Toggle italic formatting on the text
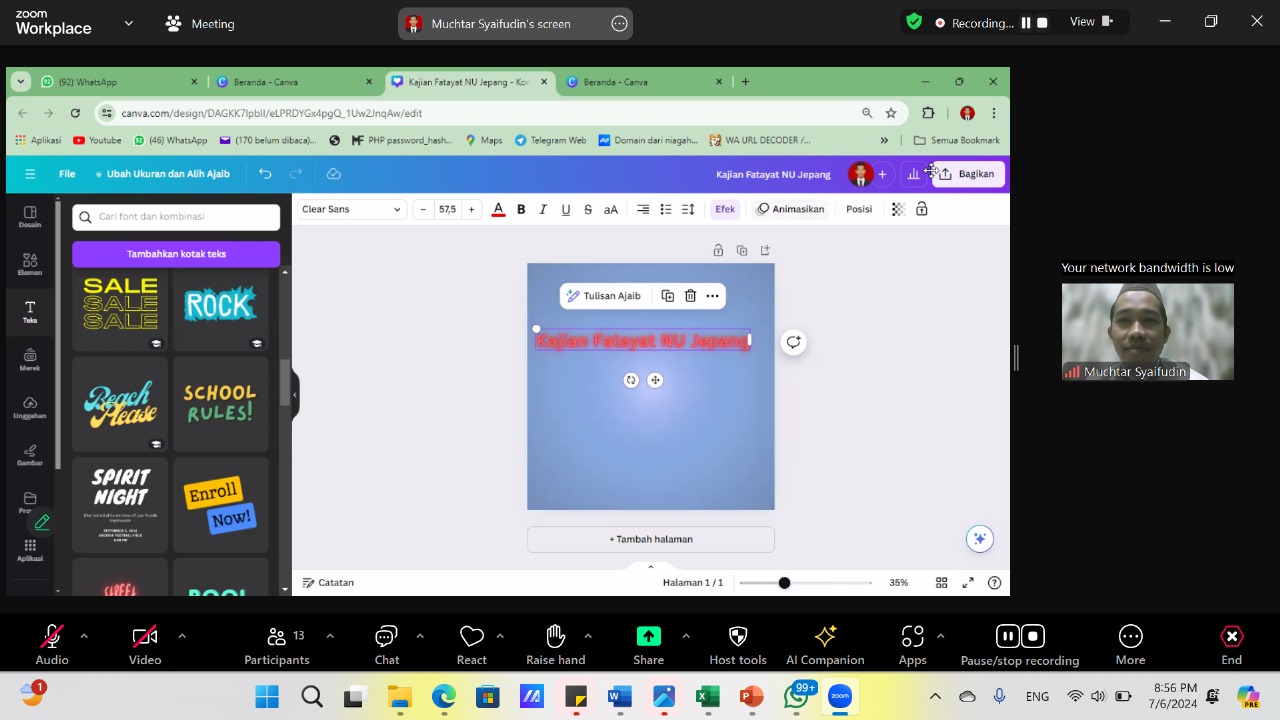Viewport: 1280px width, 720px height. [x=543, y=209]
